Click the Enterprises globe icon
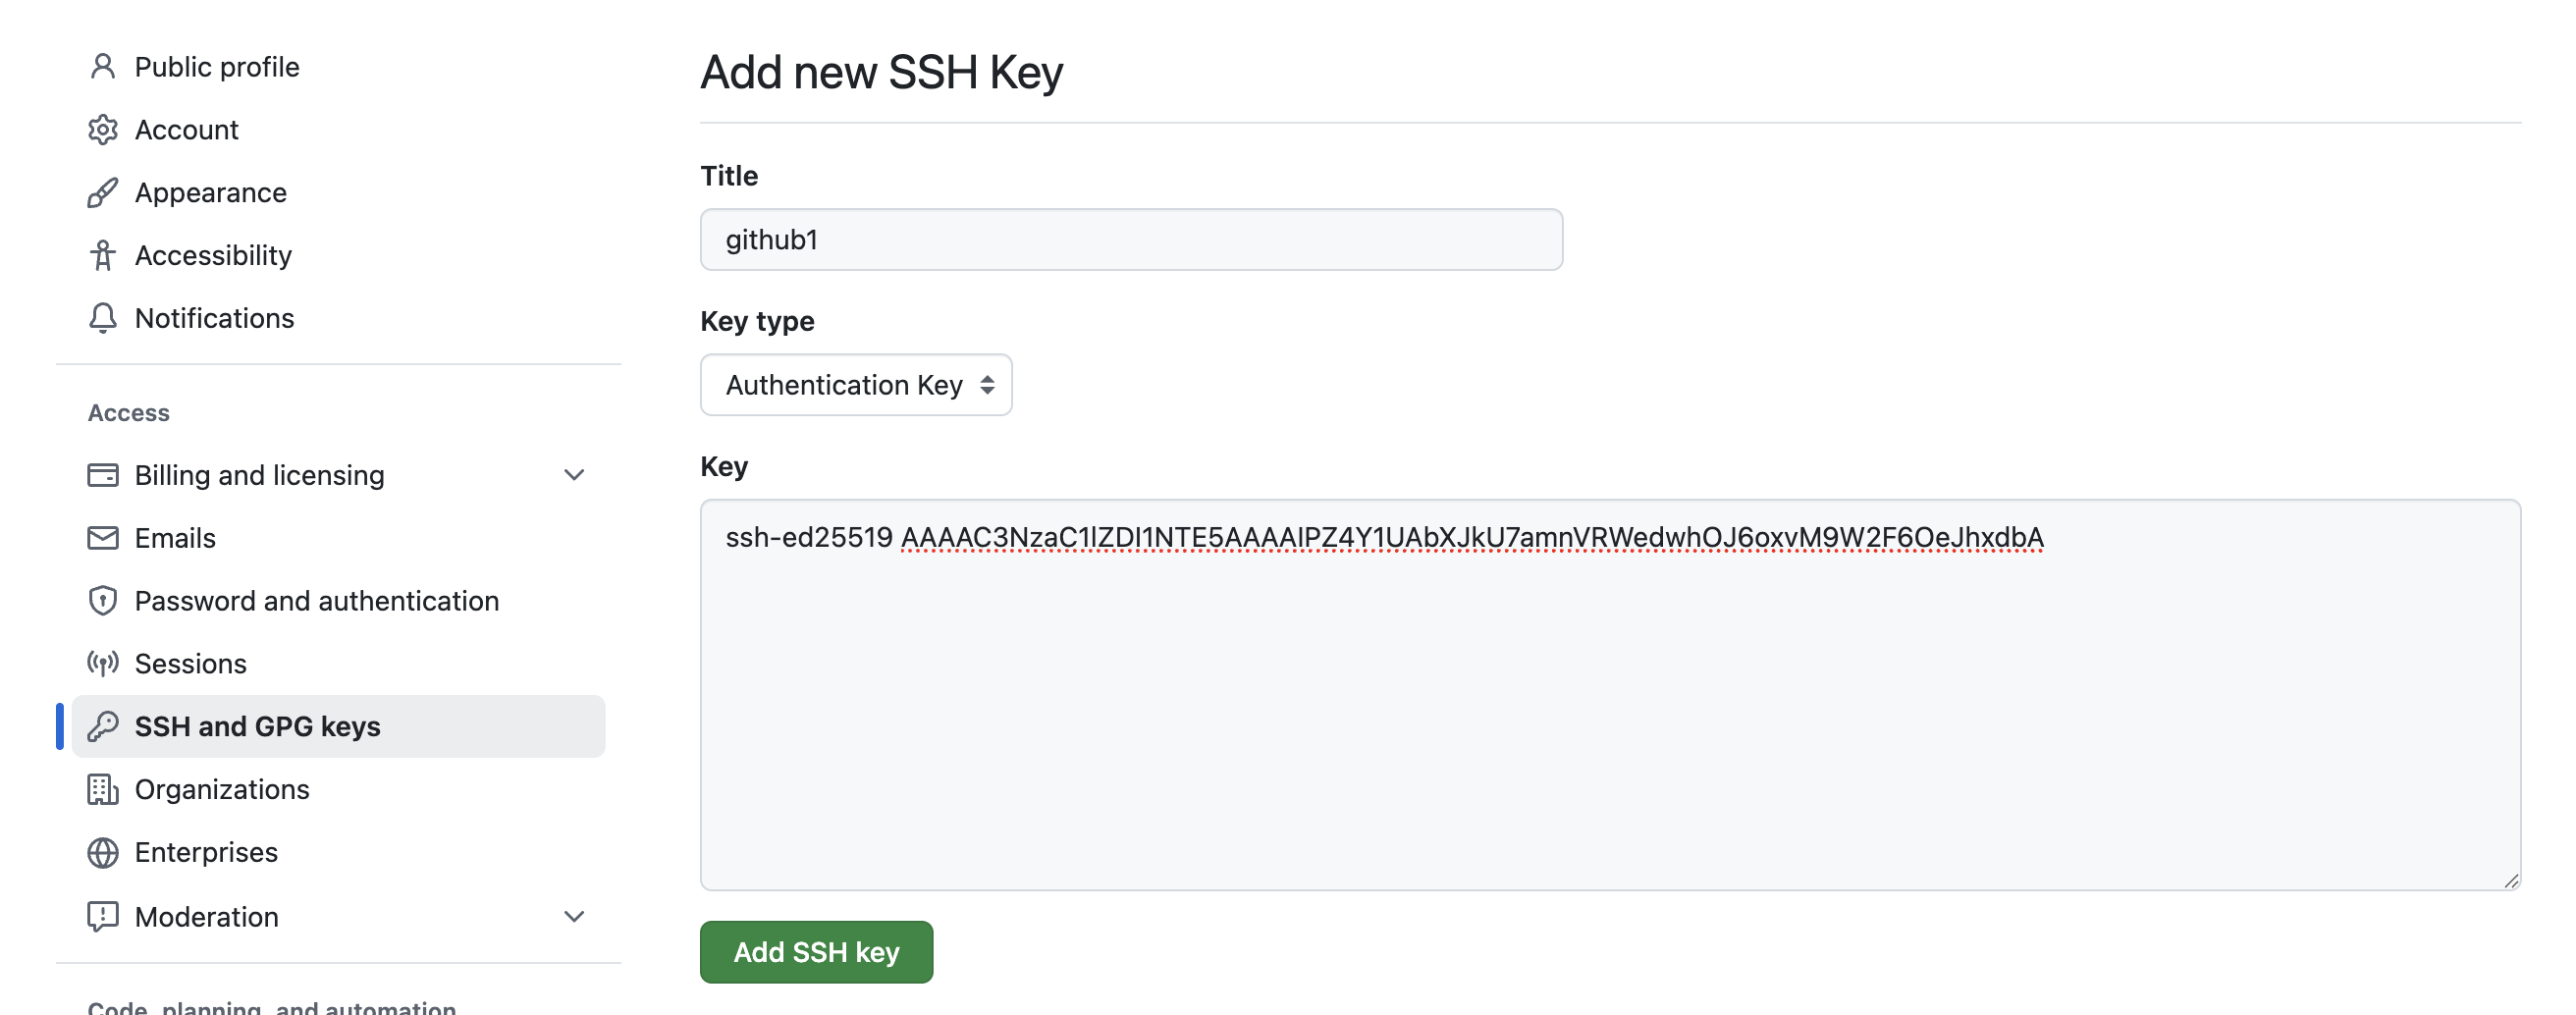The width and height of the screenshot is (2576, 1015). click(x=102, y=853)
